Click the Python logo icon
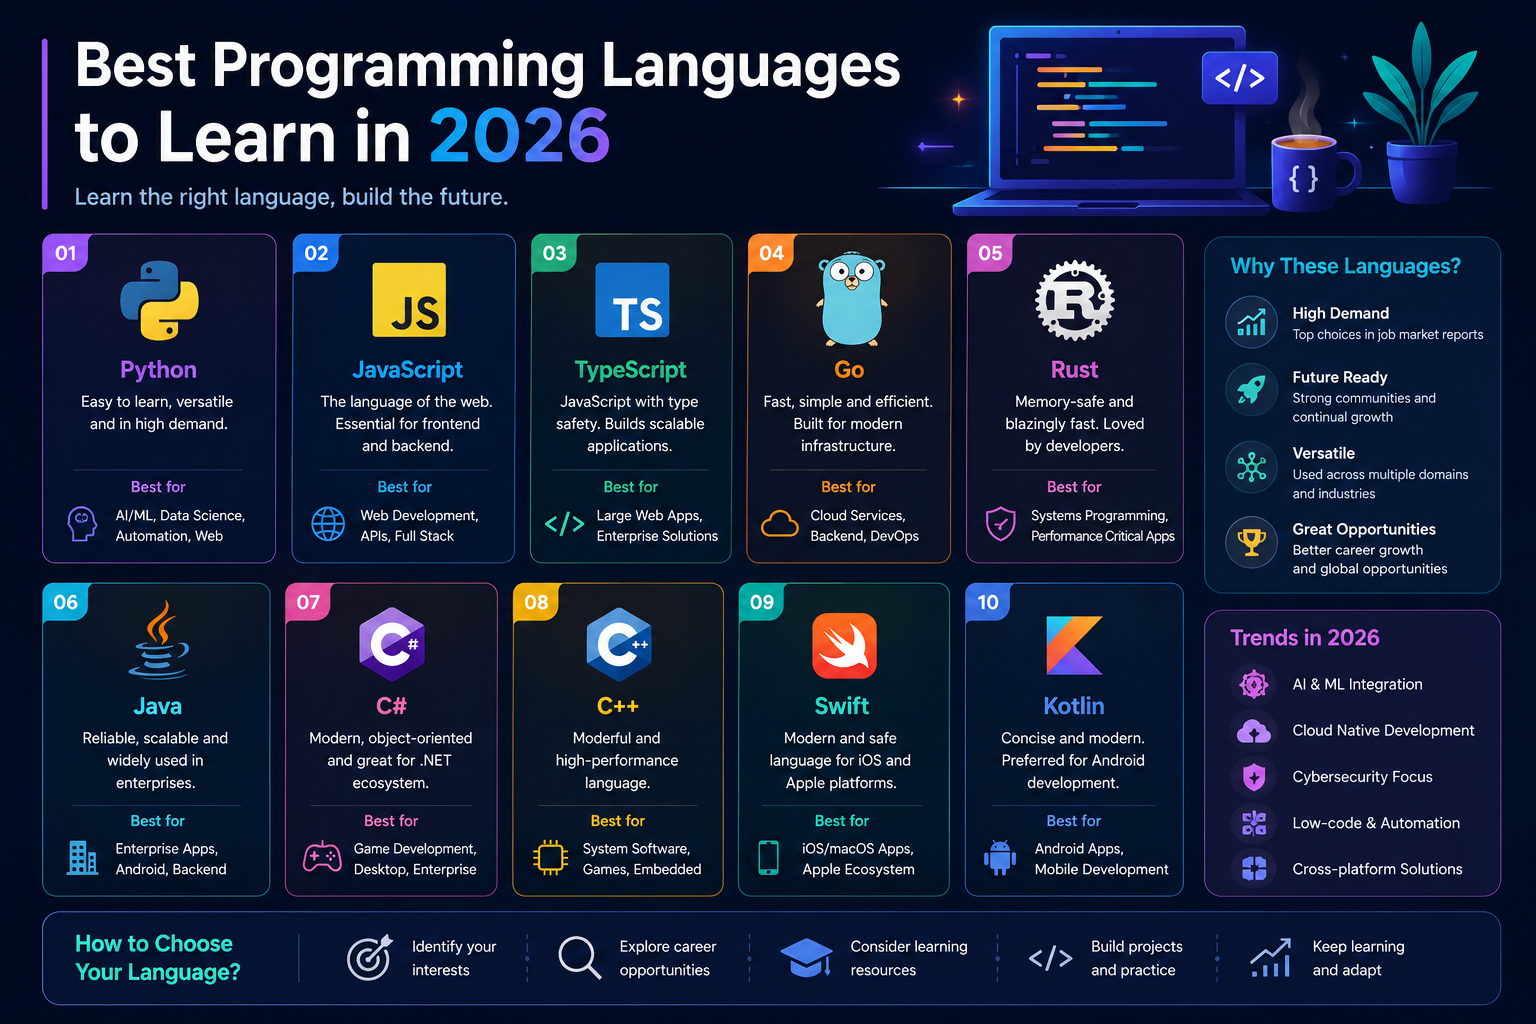 pyautogui.click(x=159, y=300)
